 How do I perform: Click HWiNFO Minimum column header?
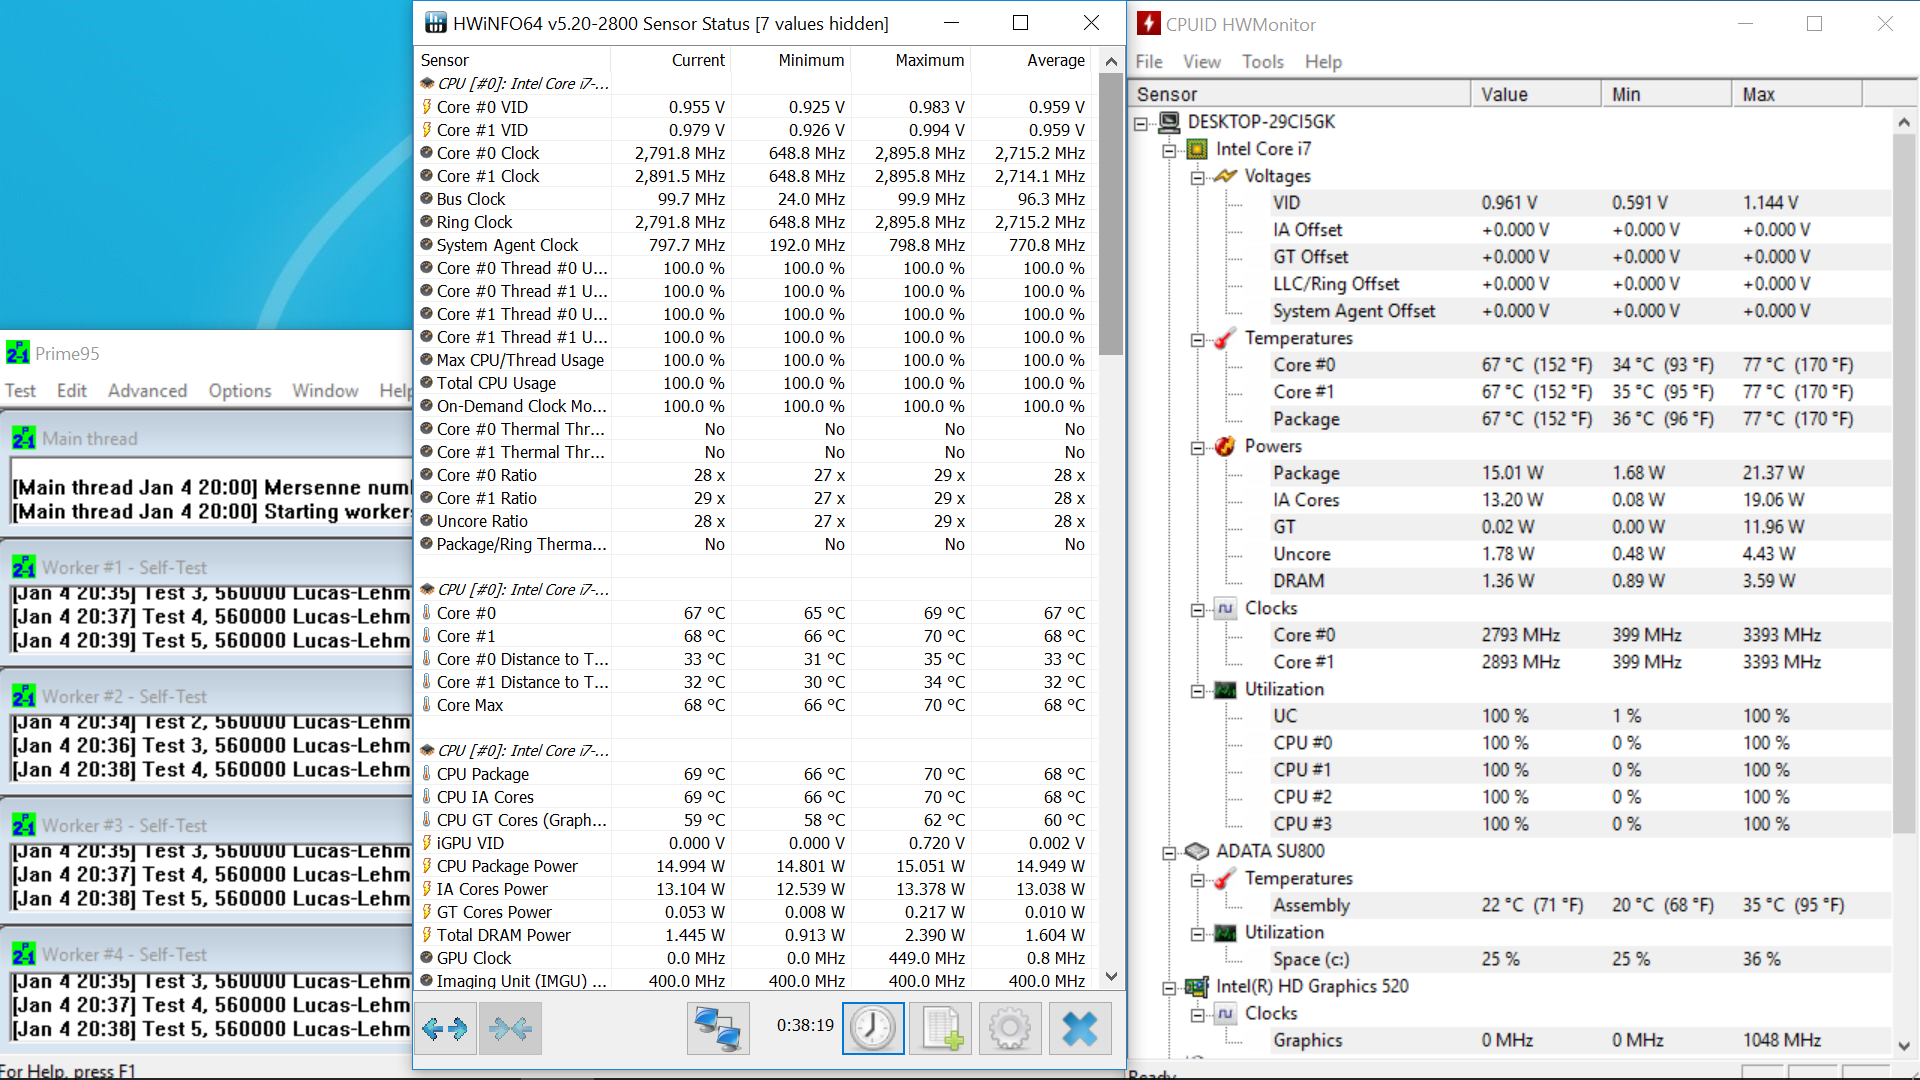point(791,60)
